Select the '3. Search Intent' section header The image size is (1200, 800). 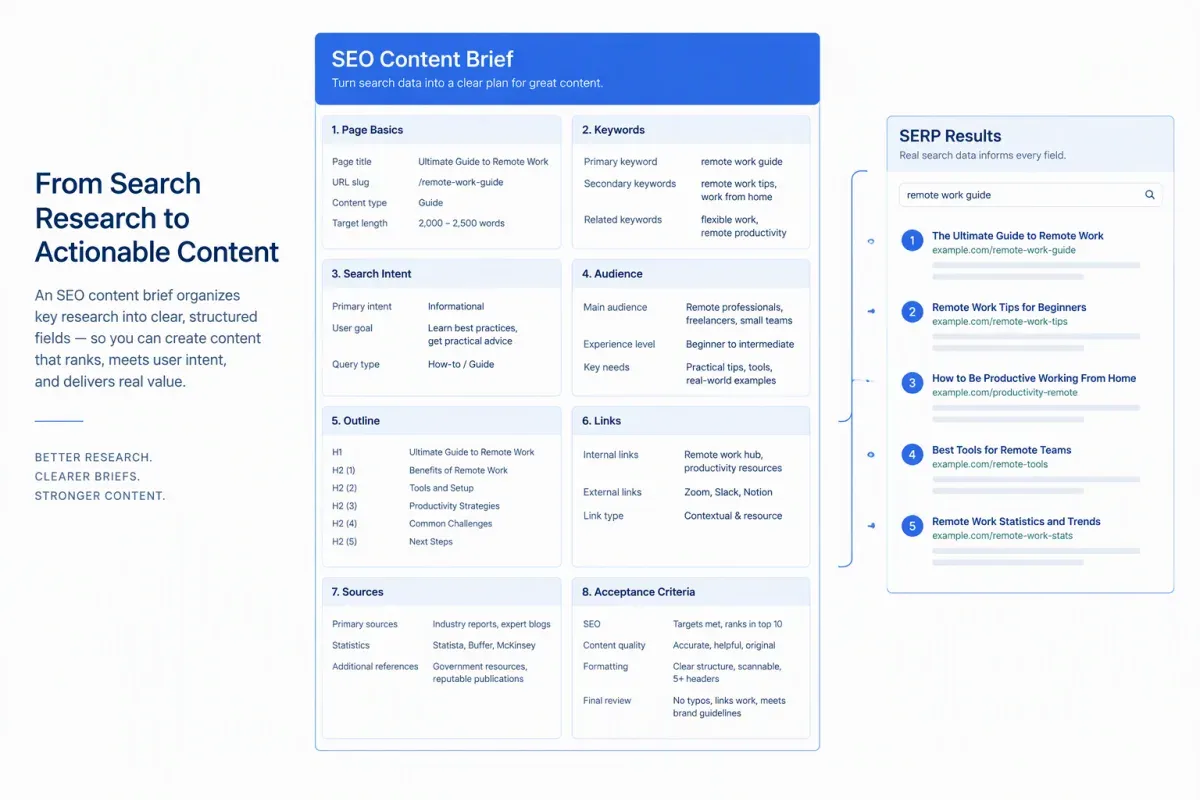point(441,274)
